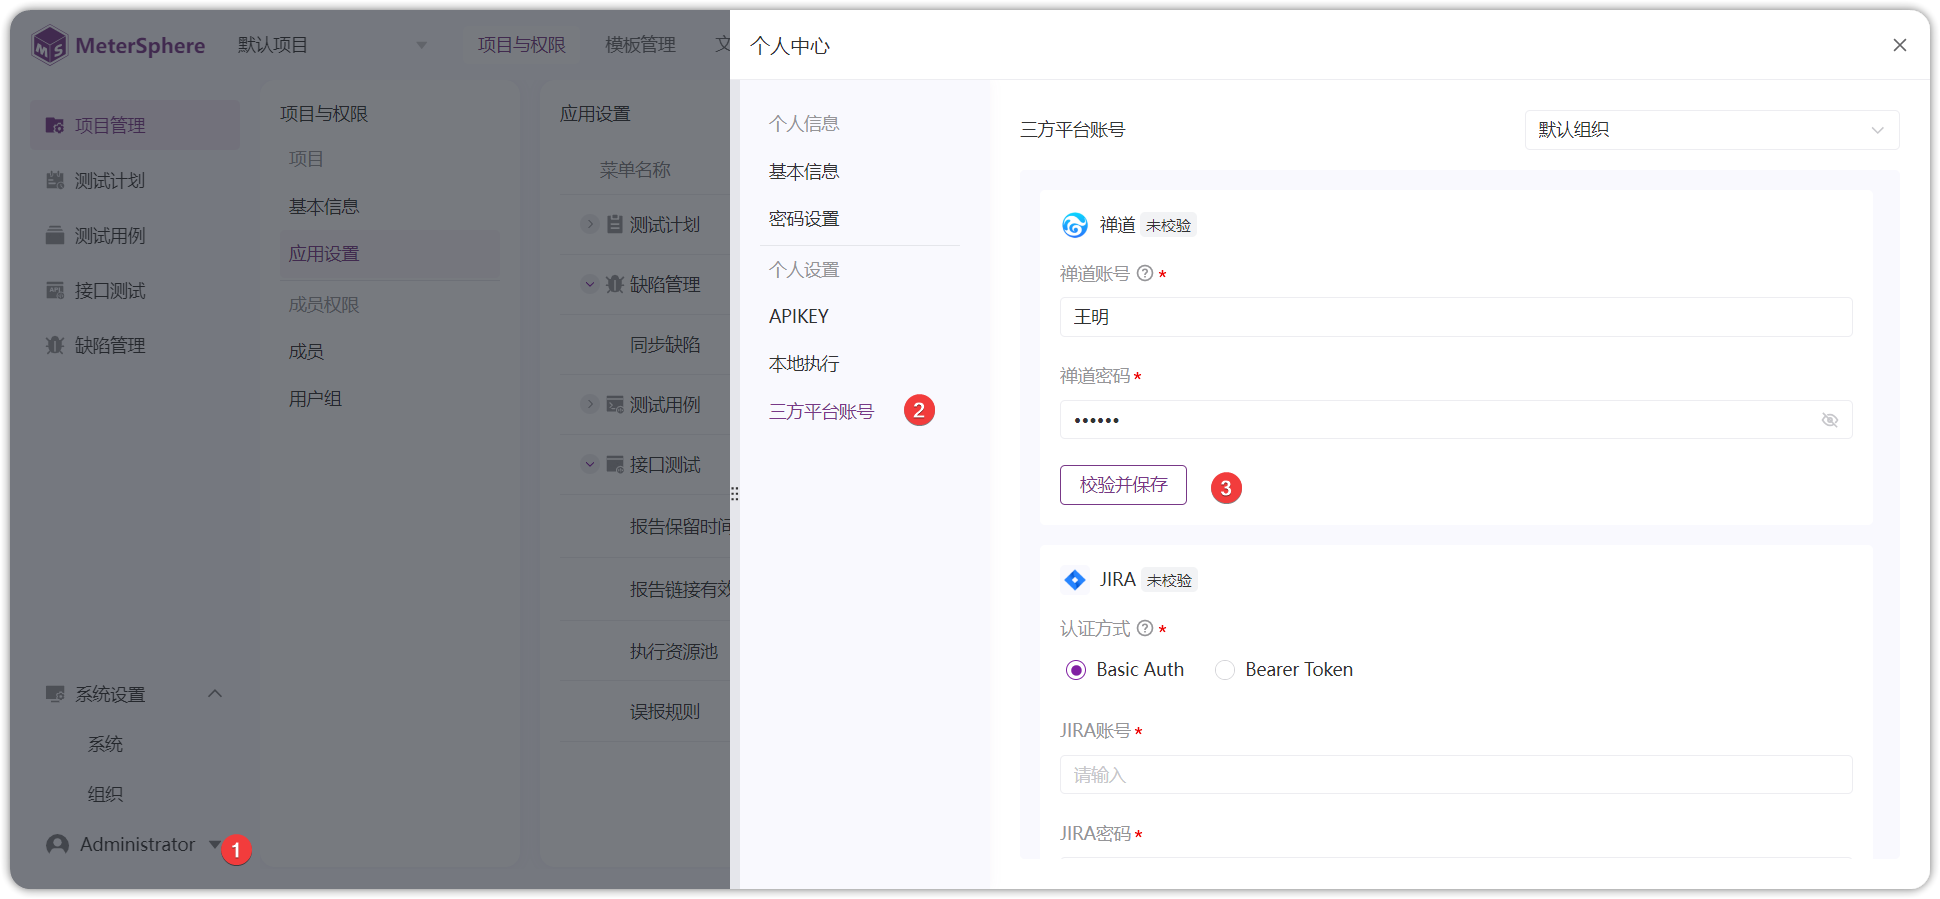The image size is (1940, 899).
Task: Select 三方平台账号 menu item
Action: [x=821, y=412]
